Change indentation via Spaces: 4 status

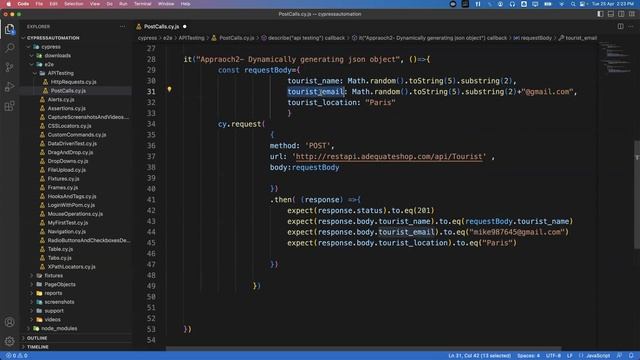click(528, 356)
